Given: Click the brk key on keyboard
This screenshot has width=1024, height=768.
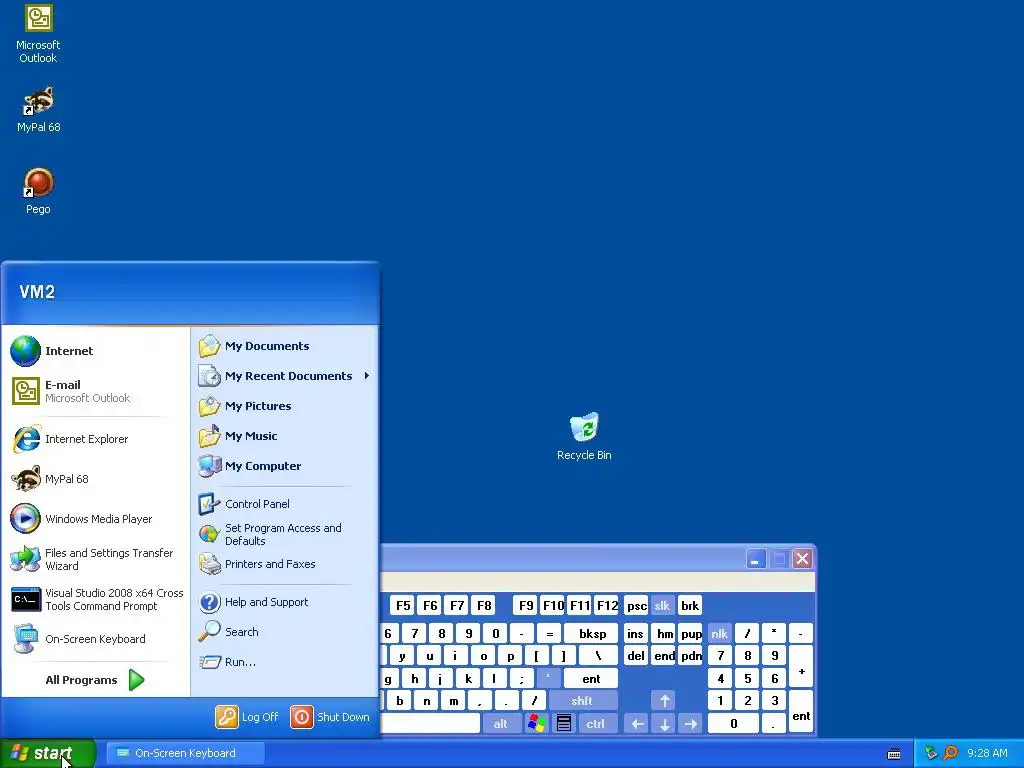Looking at the screenshot, I should coord(690,606).
